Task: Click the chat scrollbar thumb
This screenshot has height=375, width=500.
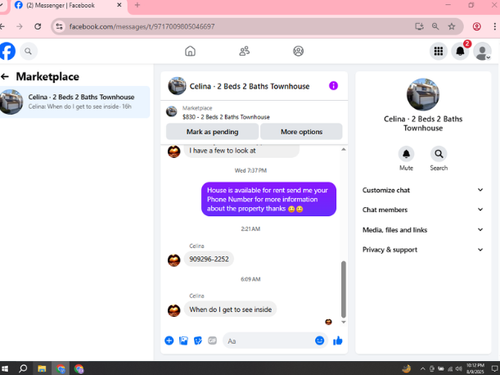Action: pos(343,289)
